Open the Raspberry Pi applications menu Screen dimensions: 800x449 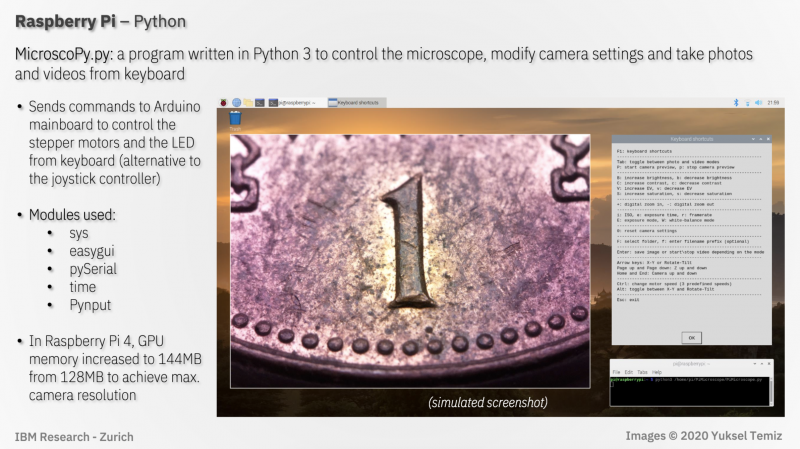225,102
